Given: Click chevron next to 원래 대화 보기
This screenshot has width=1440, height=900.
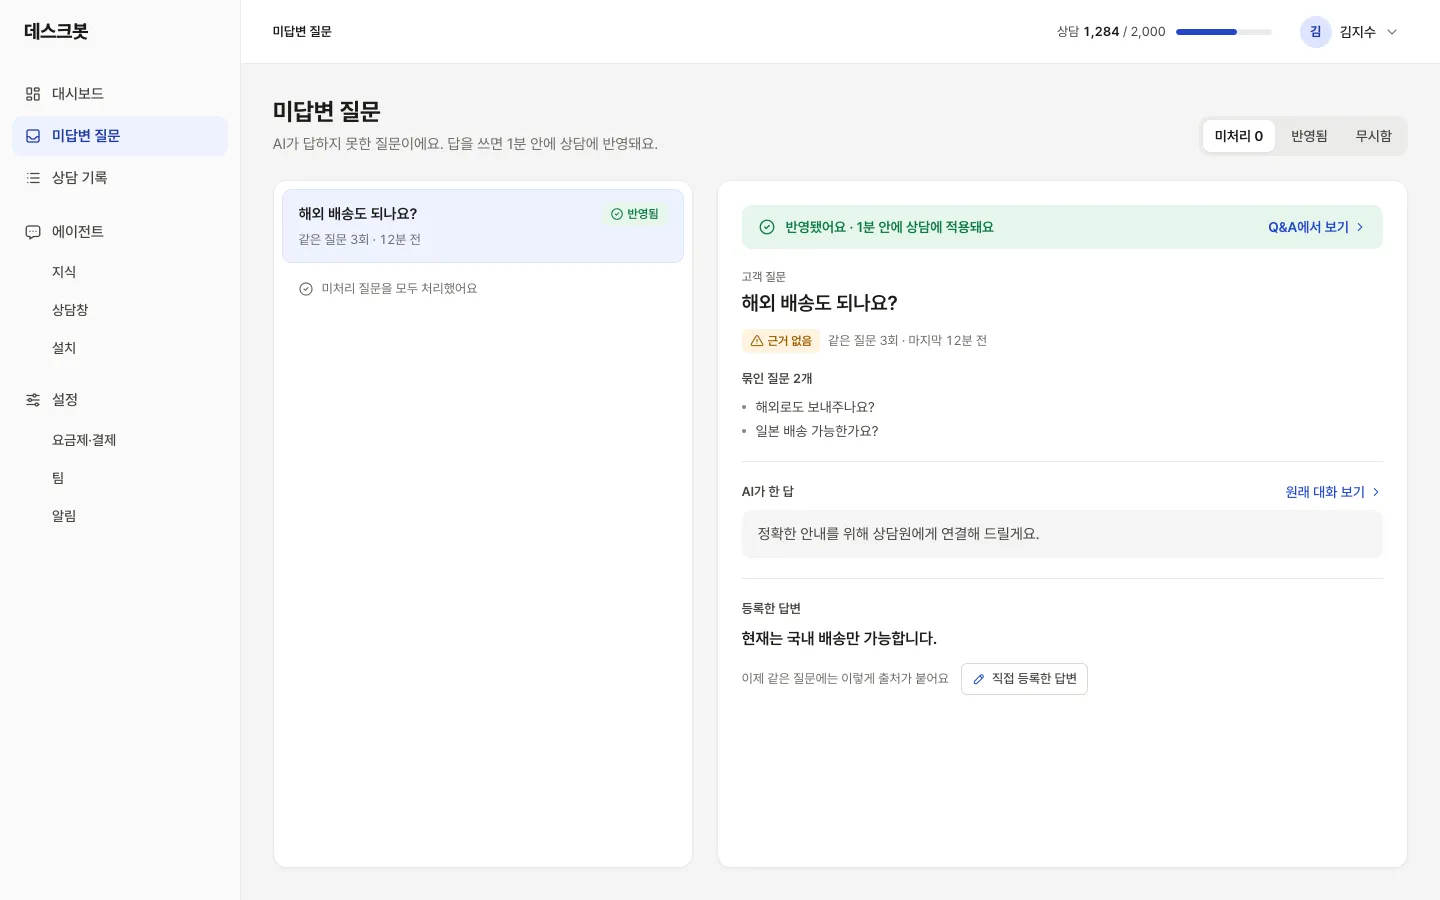Looking at the screenshot, I should [1376, 492].
